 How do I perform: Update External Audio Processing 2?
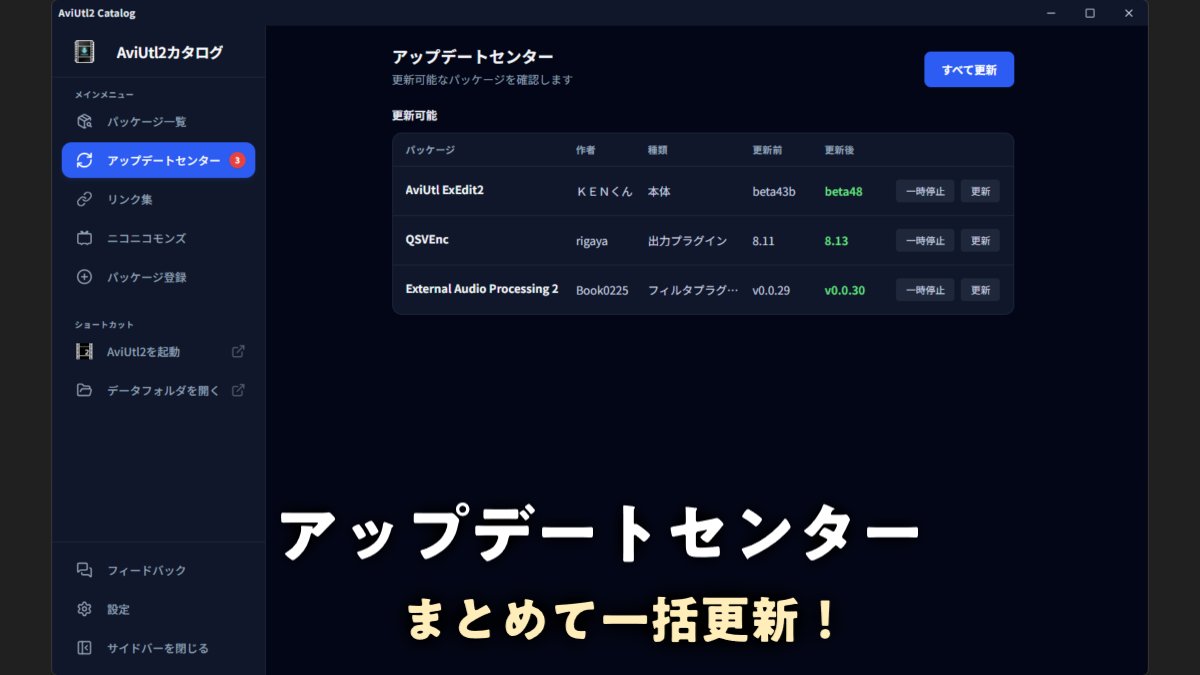(x=980, y=290)
